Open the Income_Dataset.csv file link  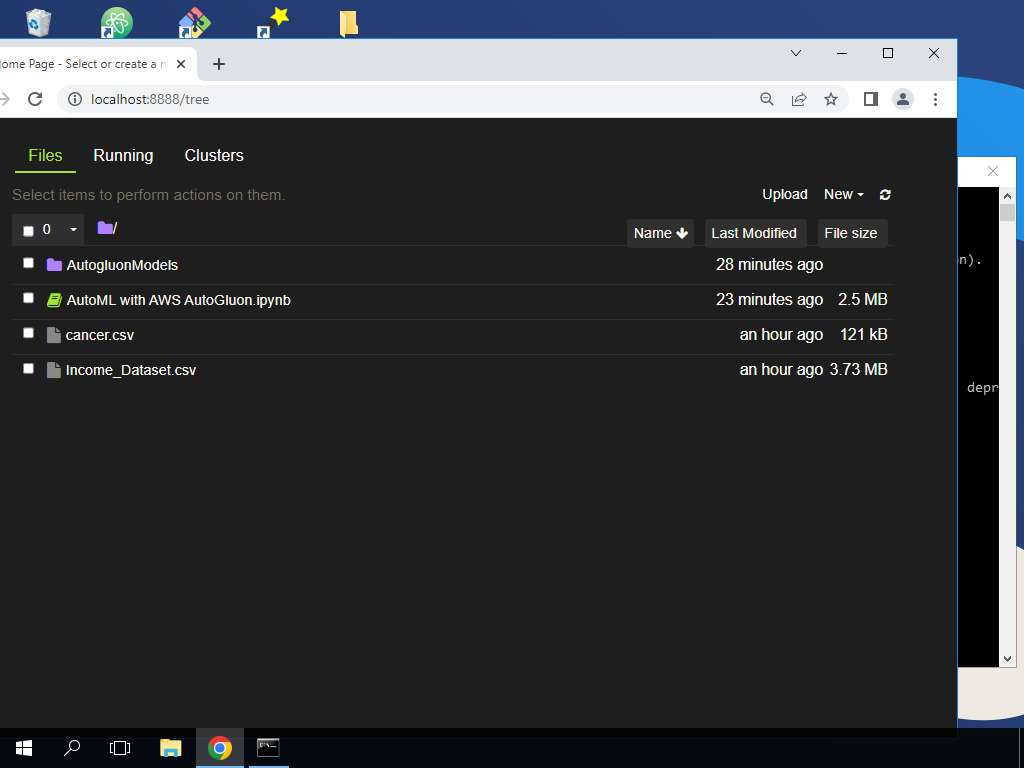point(131,370)
